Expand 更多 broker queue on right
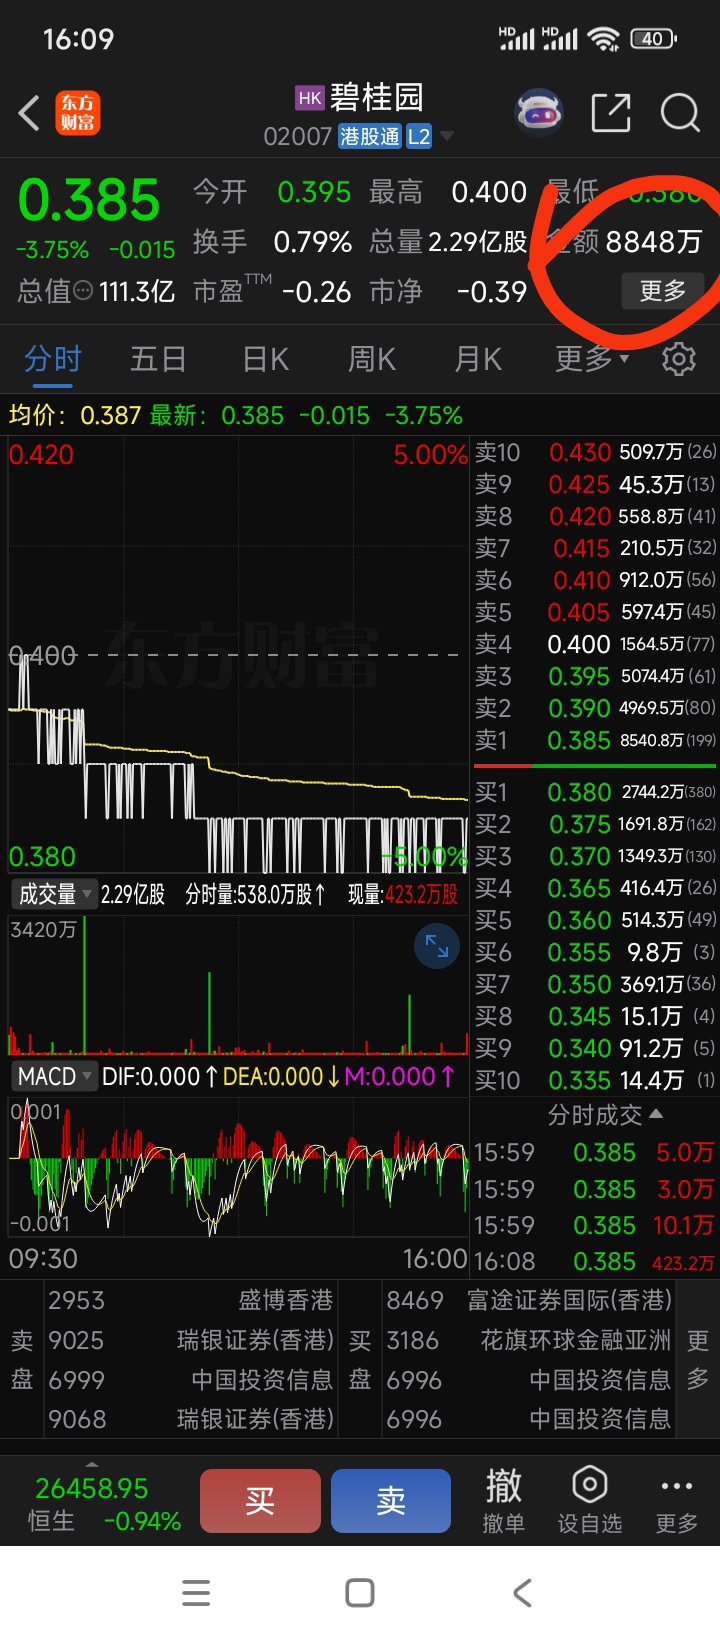This screenshot has width=720, height=1640. click(698, 1360)
